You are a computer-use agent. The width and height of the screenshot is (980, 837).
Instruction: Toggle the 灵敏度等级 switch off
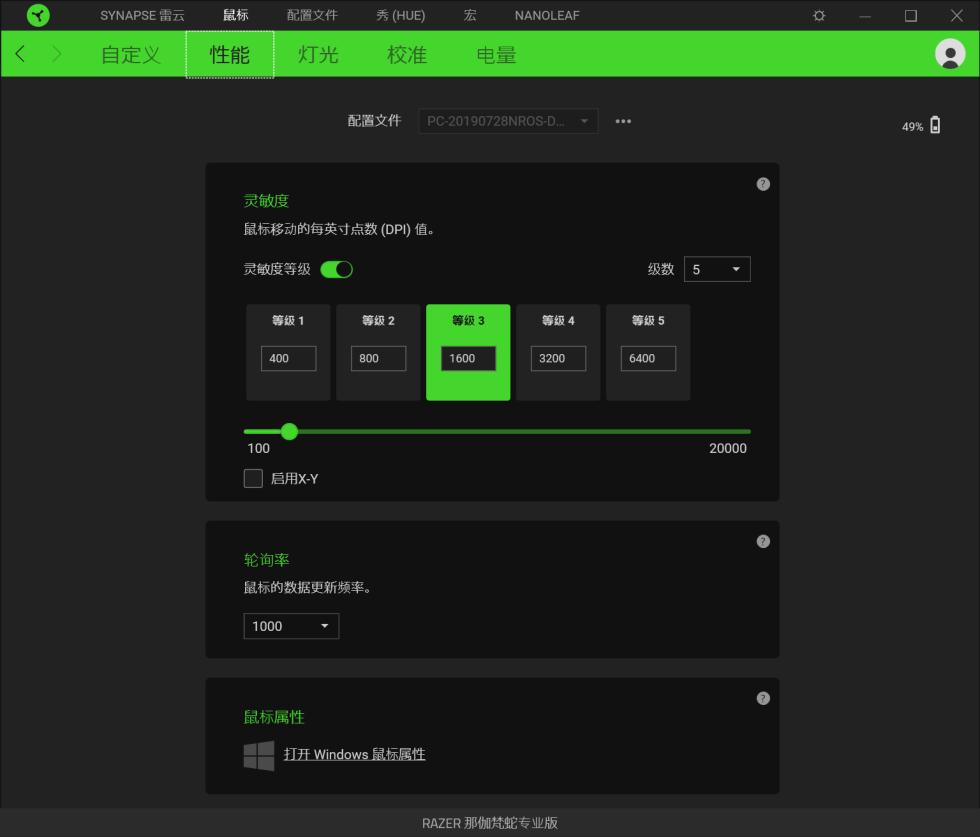point(337,269)
